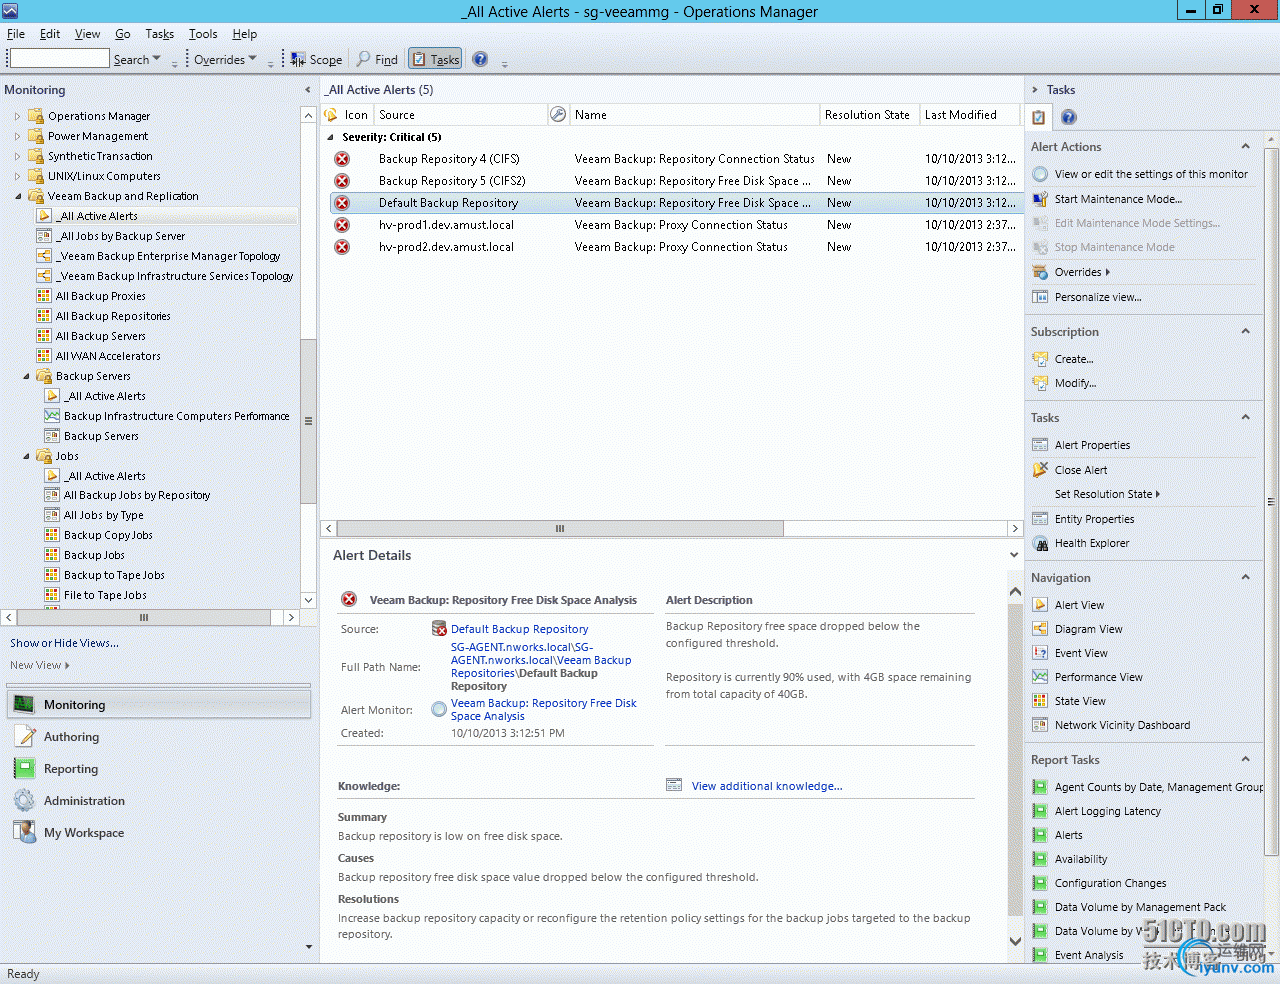Screen dimensions: 1280x984
Task: Open the Help menu
Action: [245, 34]
